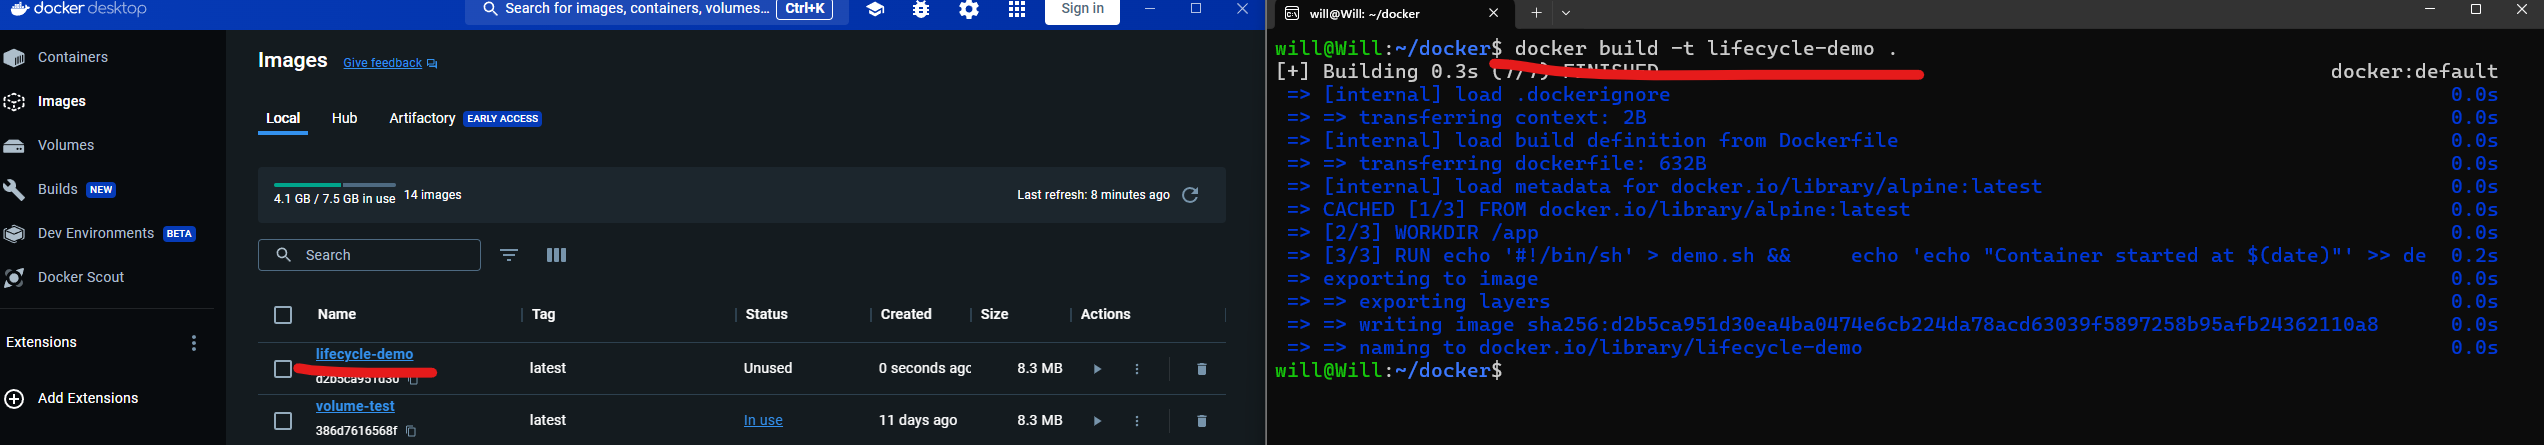Check the lifecycle-demo image checkbox

click(283, 369)
